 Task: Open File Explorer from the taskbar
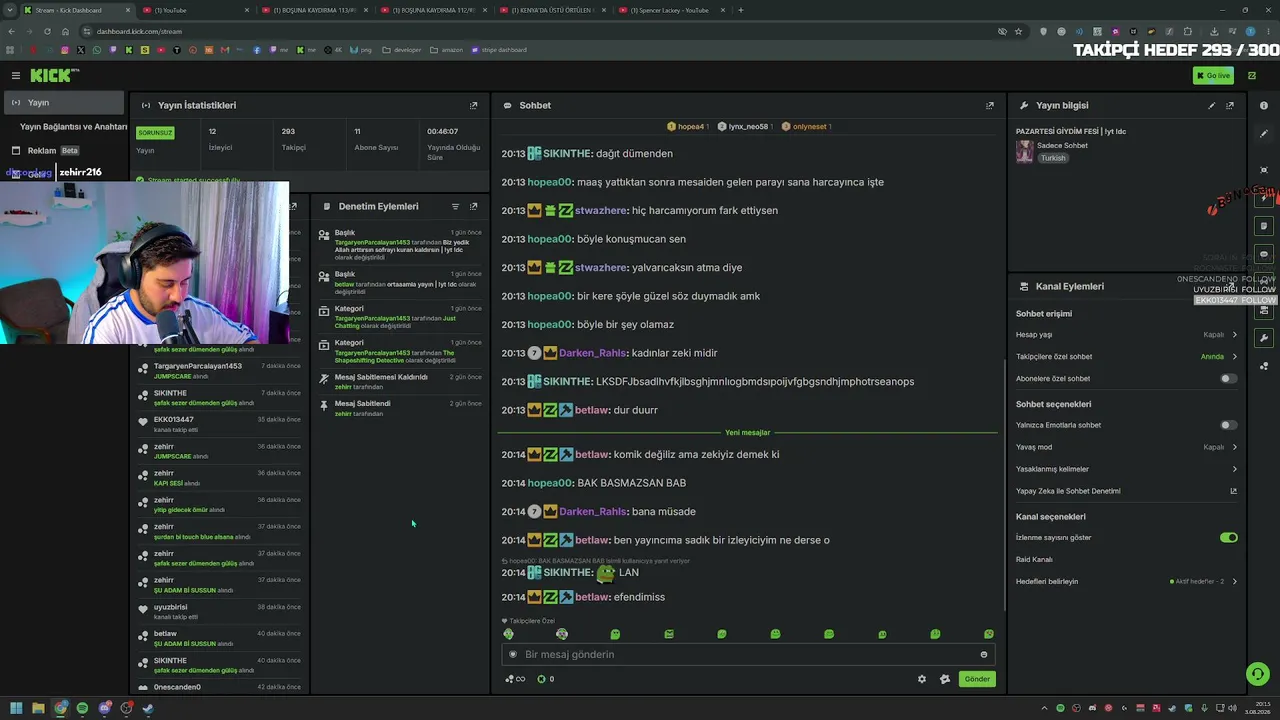pyautogui.click(x=38, y=708)
